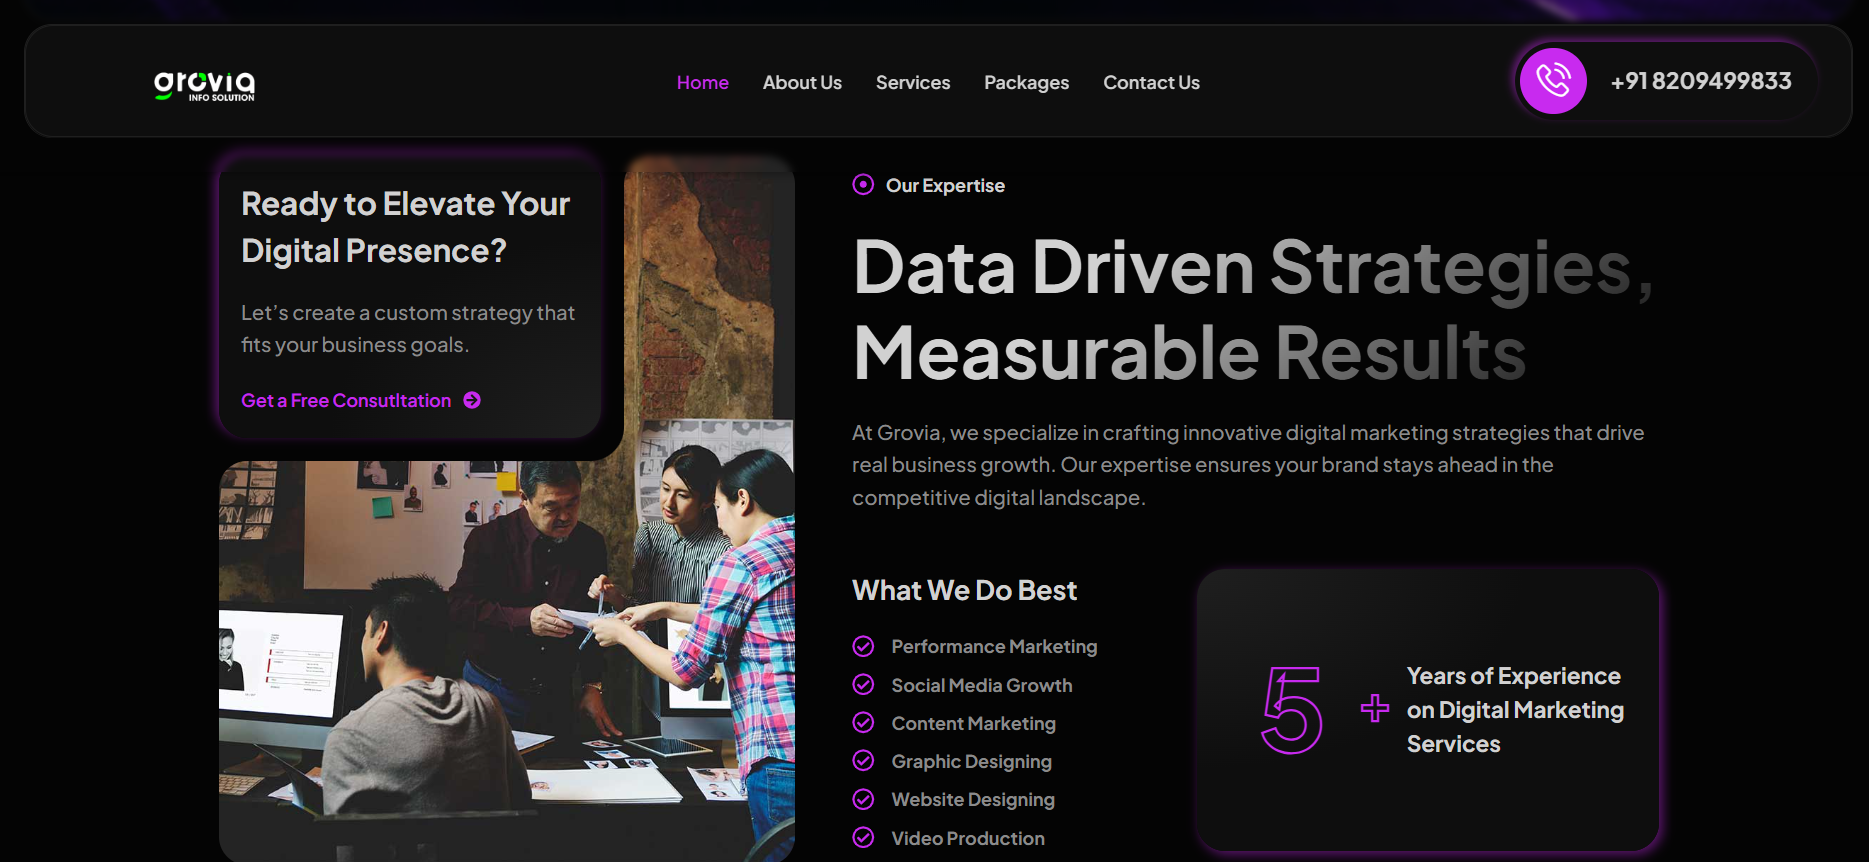
Task: Click the purple plus icon next to 5
Action: (x=1375, y=708)
